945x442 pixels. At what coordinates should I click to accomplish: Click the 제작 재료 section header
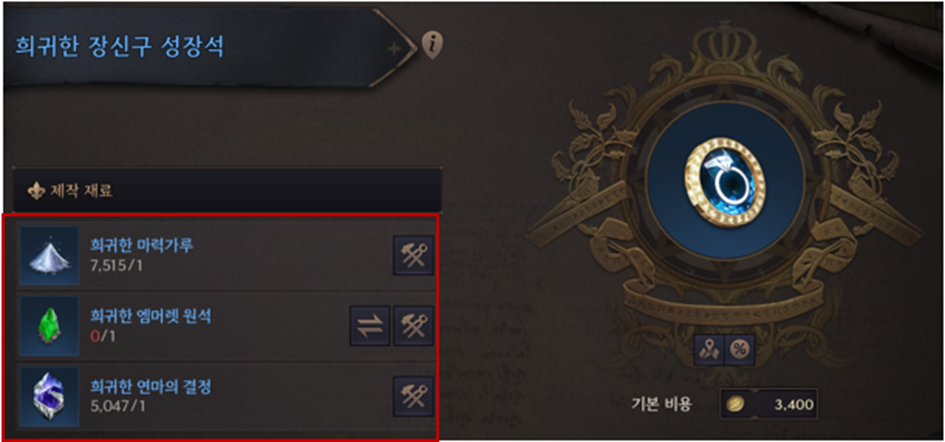[227, 191]
